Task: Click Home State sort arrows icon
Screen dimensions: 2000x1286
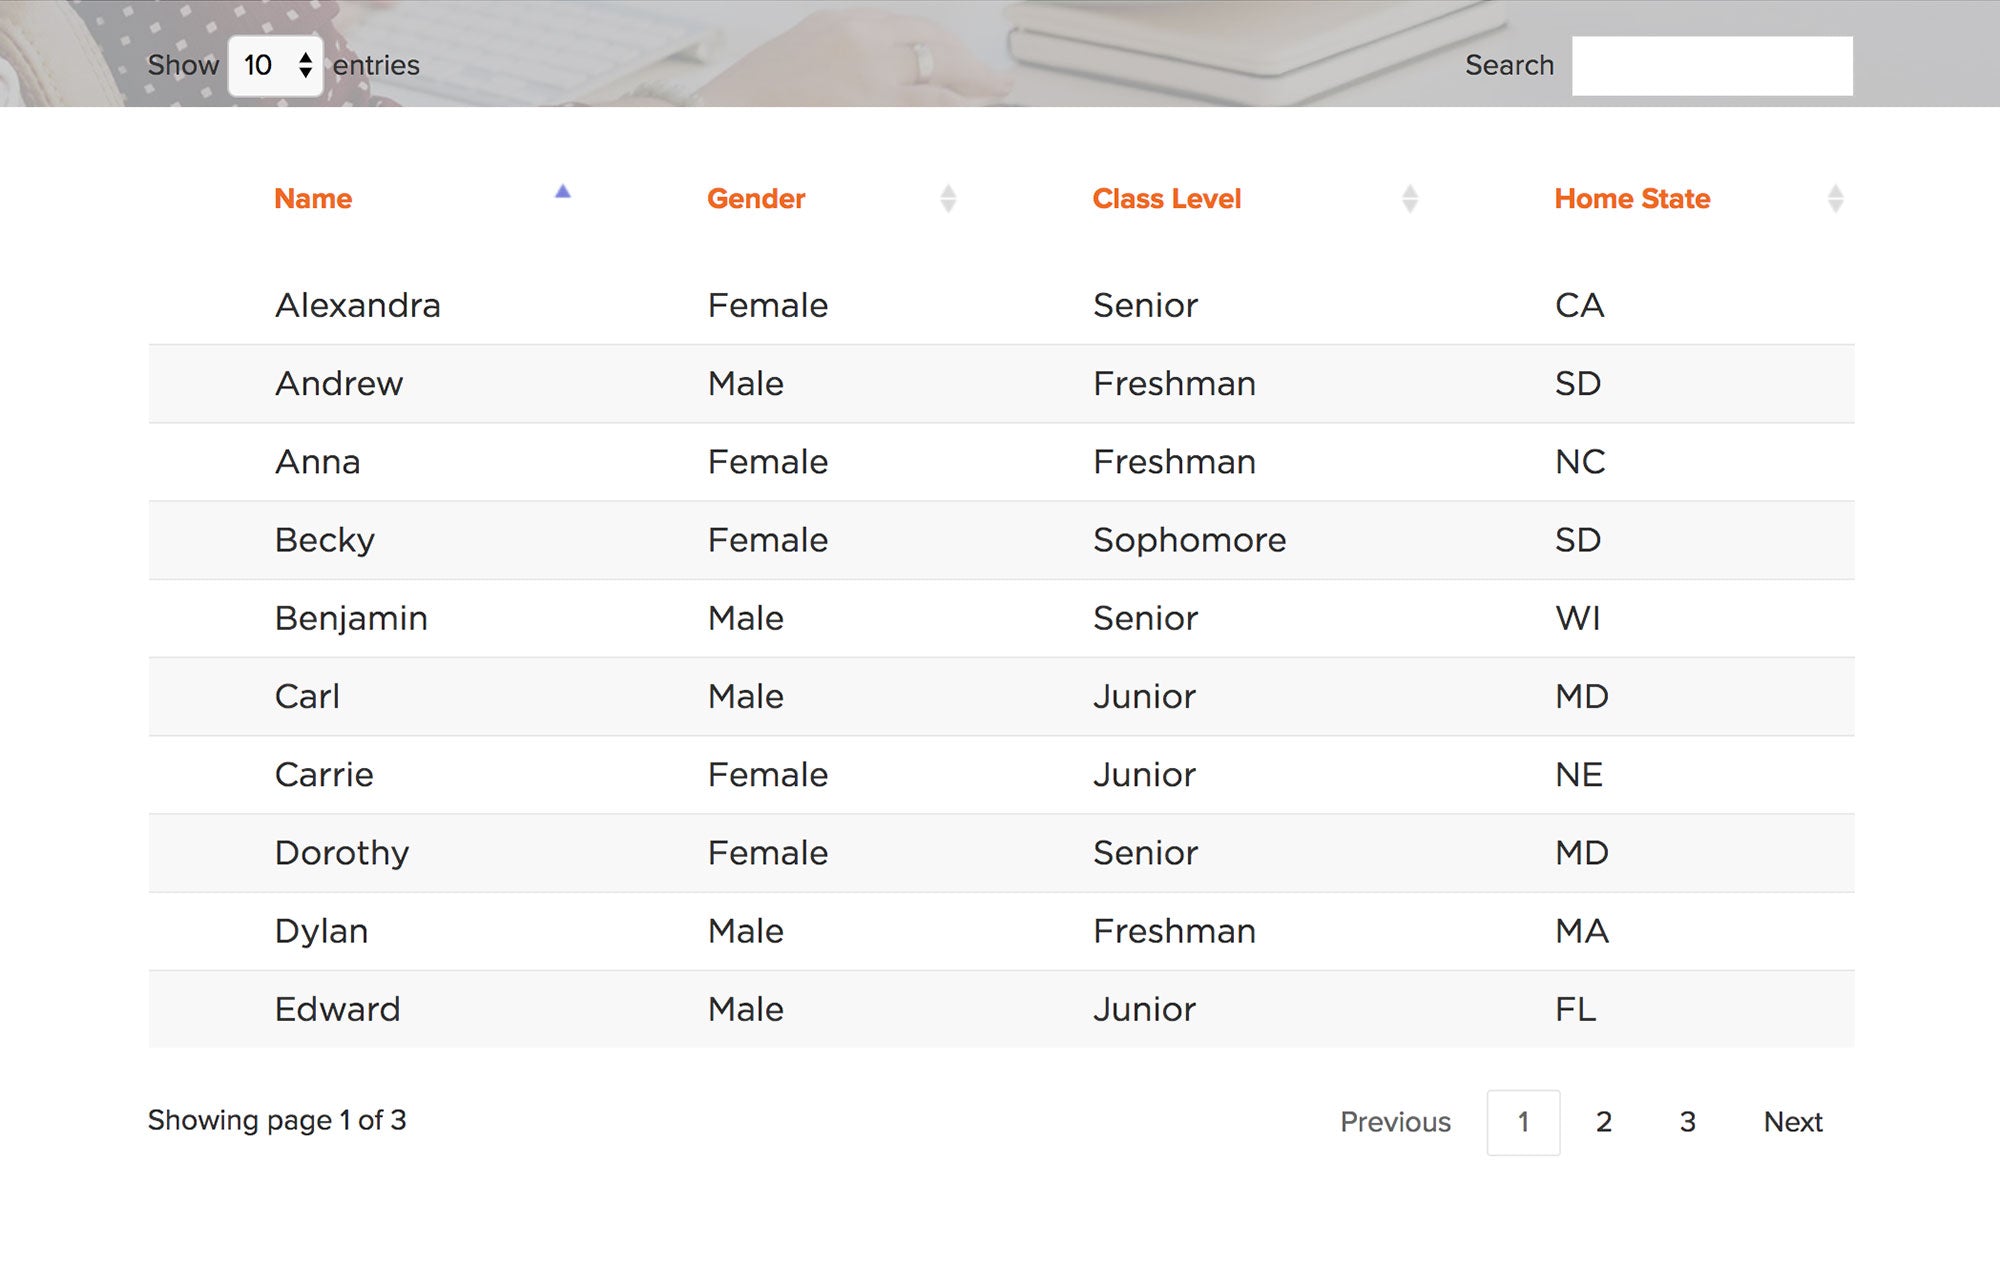Action: pyautogui.click(x=1835, y=199)
